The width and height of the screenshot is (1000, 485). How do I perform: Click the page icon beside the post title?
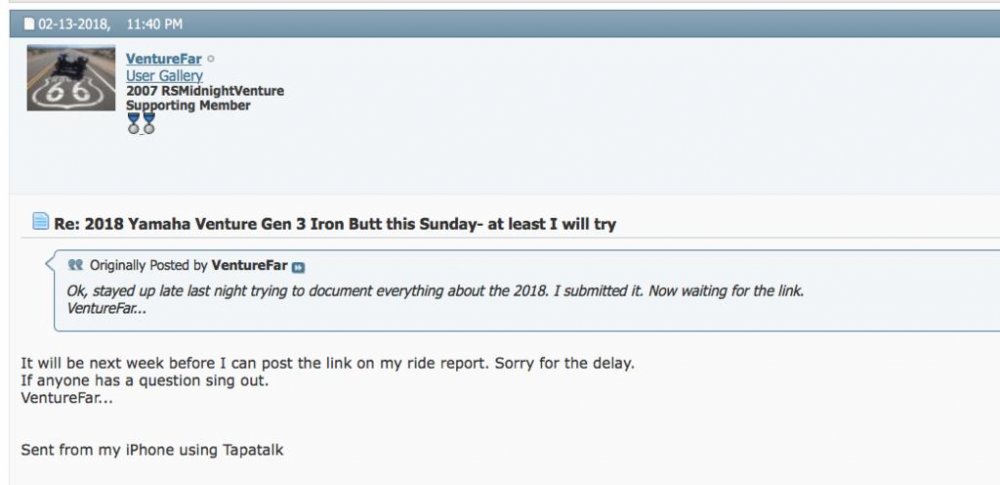[40, 222]
